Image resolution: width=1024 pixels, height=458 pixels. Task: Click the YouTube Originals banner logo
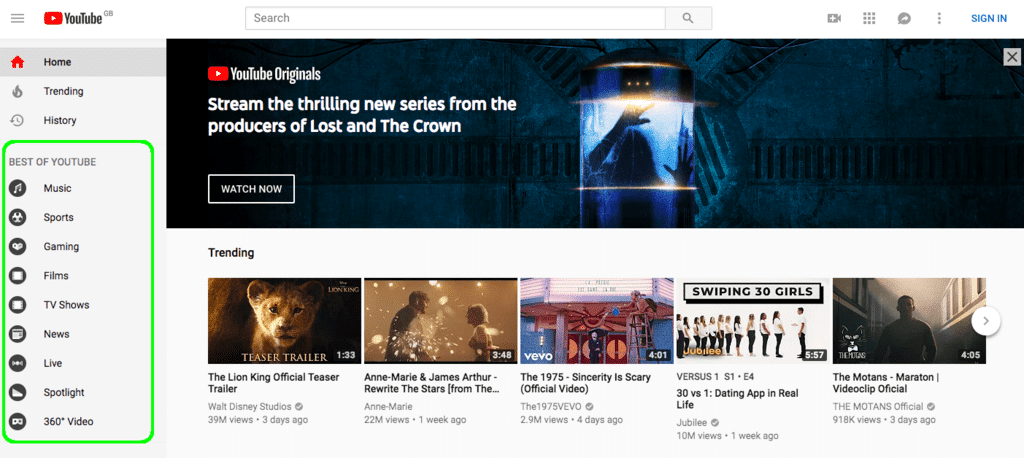(264, 74)
